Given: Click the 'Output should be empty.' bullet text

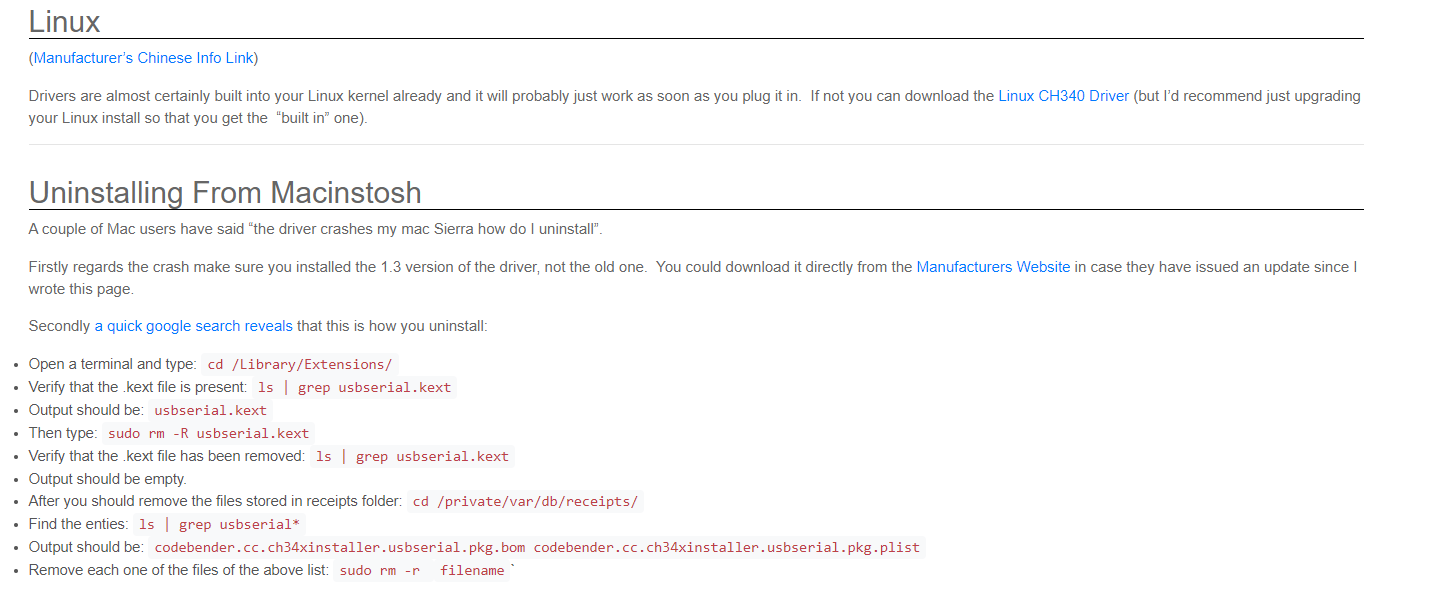Looking at the screenshot, I should click(107, 479).
